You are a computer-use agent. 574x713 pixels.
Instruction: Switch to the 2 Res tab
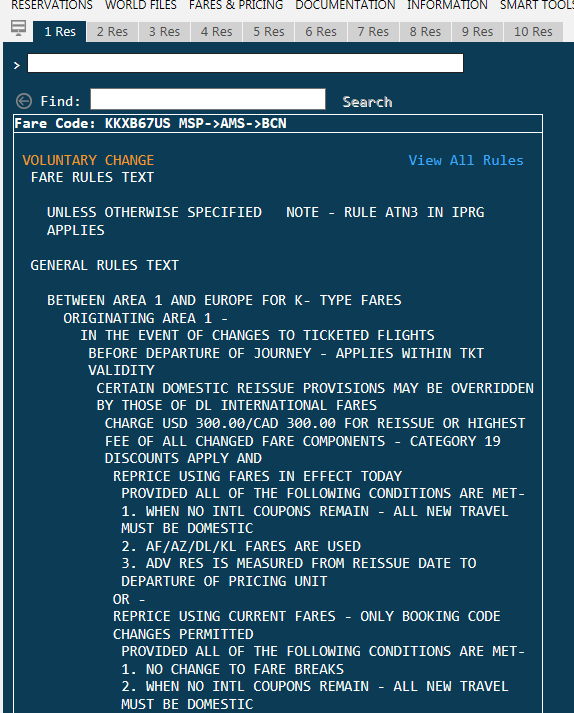[112, 31]
